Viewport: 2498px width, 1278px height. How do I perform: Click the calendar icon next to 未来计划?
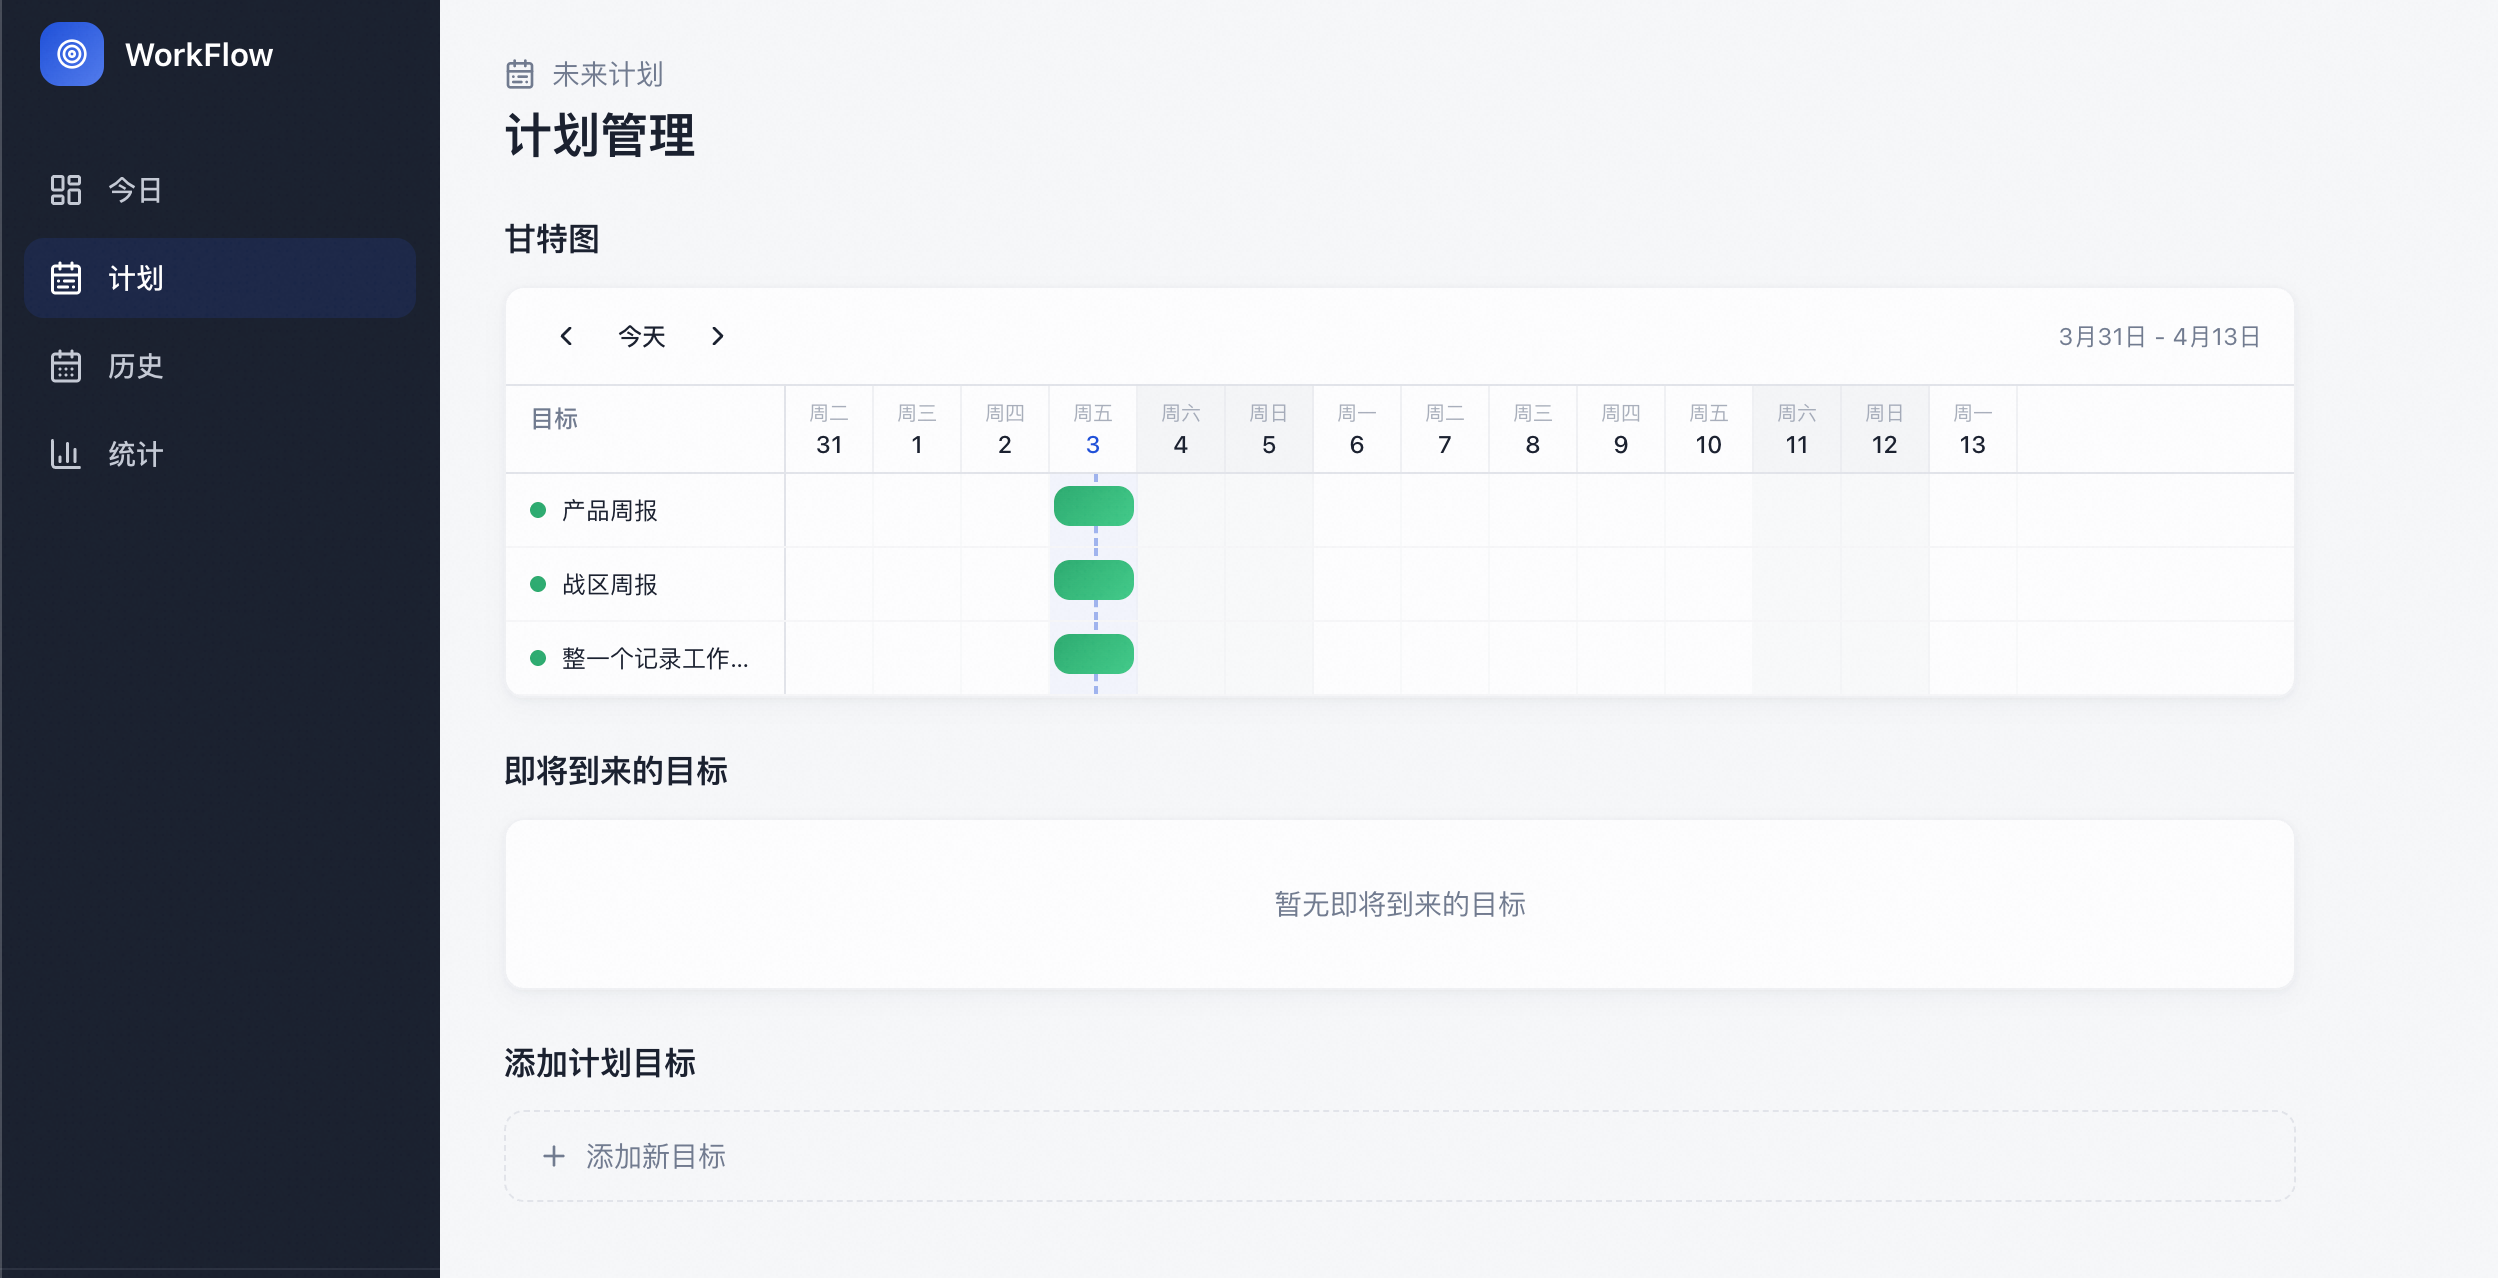point(520,74)
